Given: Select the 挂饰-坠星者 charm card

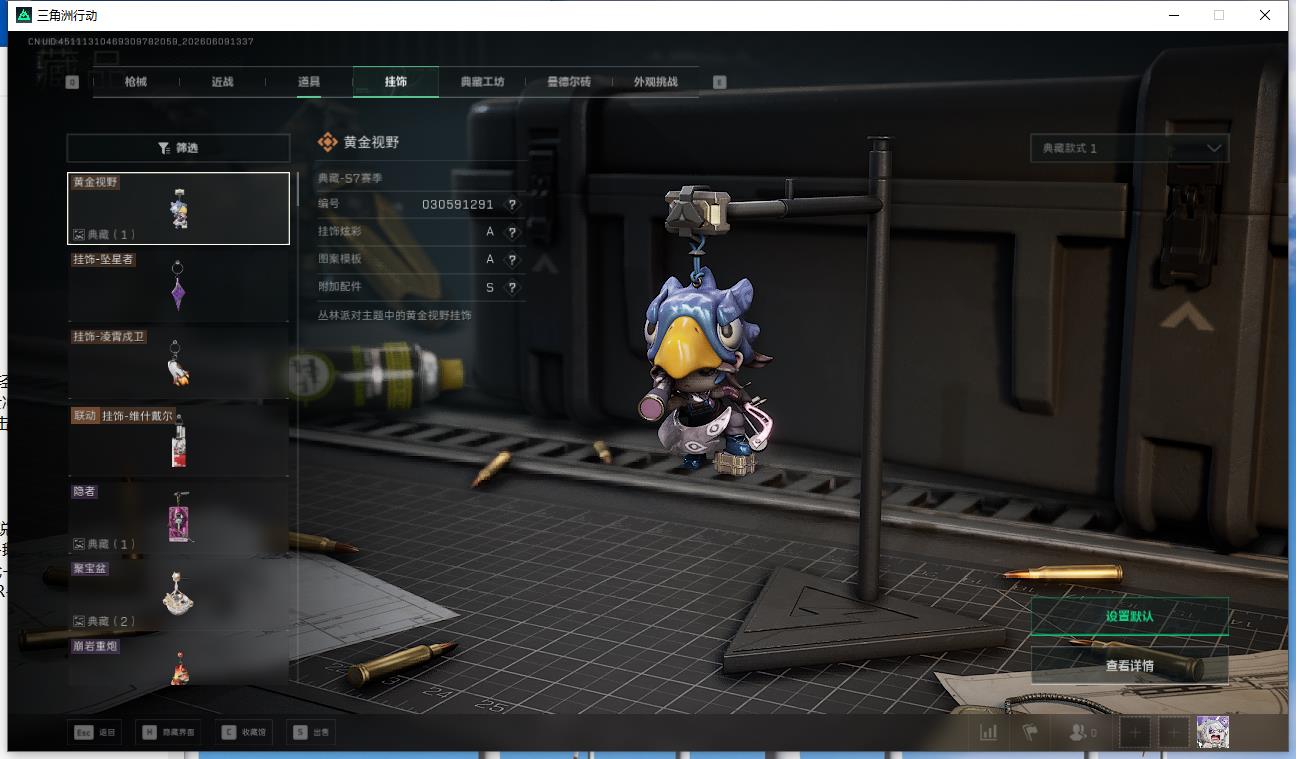Looking at the screenshot, I should (x=178, y=286).
